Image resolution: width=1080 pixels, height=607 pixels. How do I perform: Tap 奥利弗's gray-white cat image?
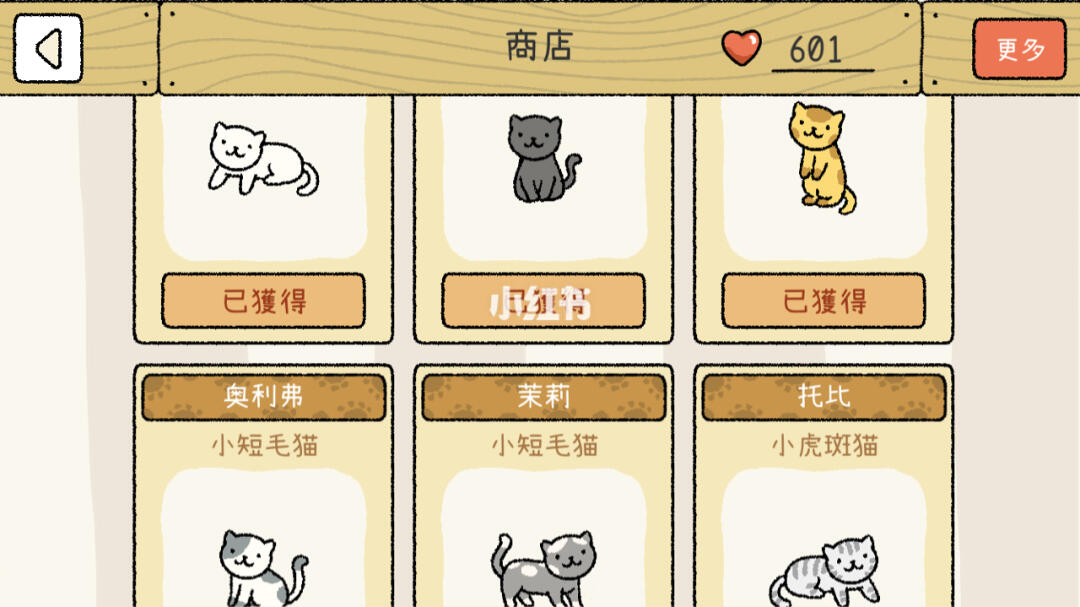263,568
